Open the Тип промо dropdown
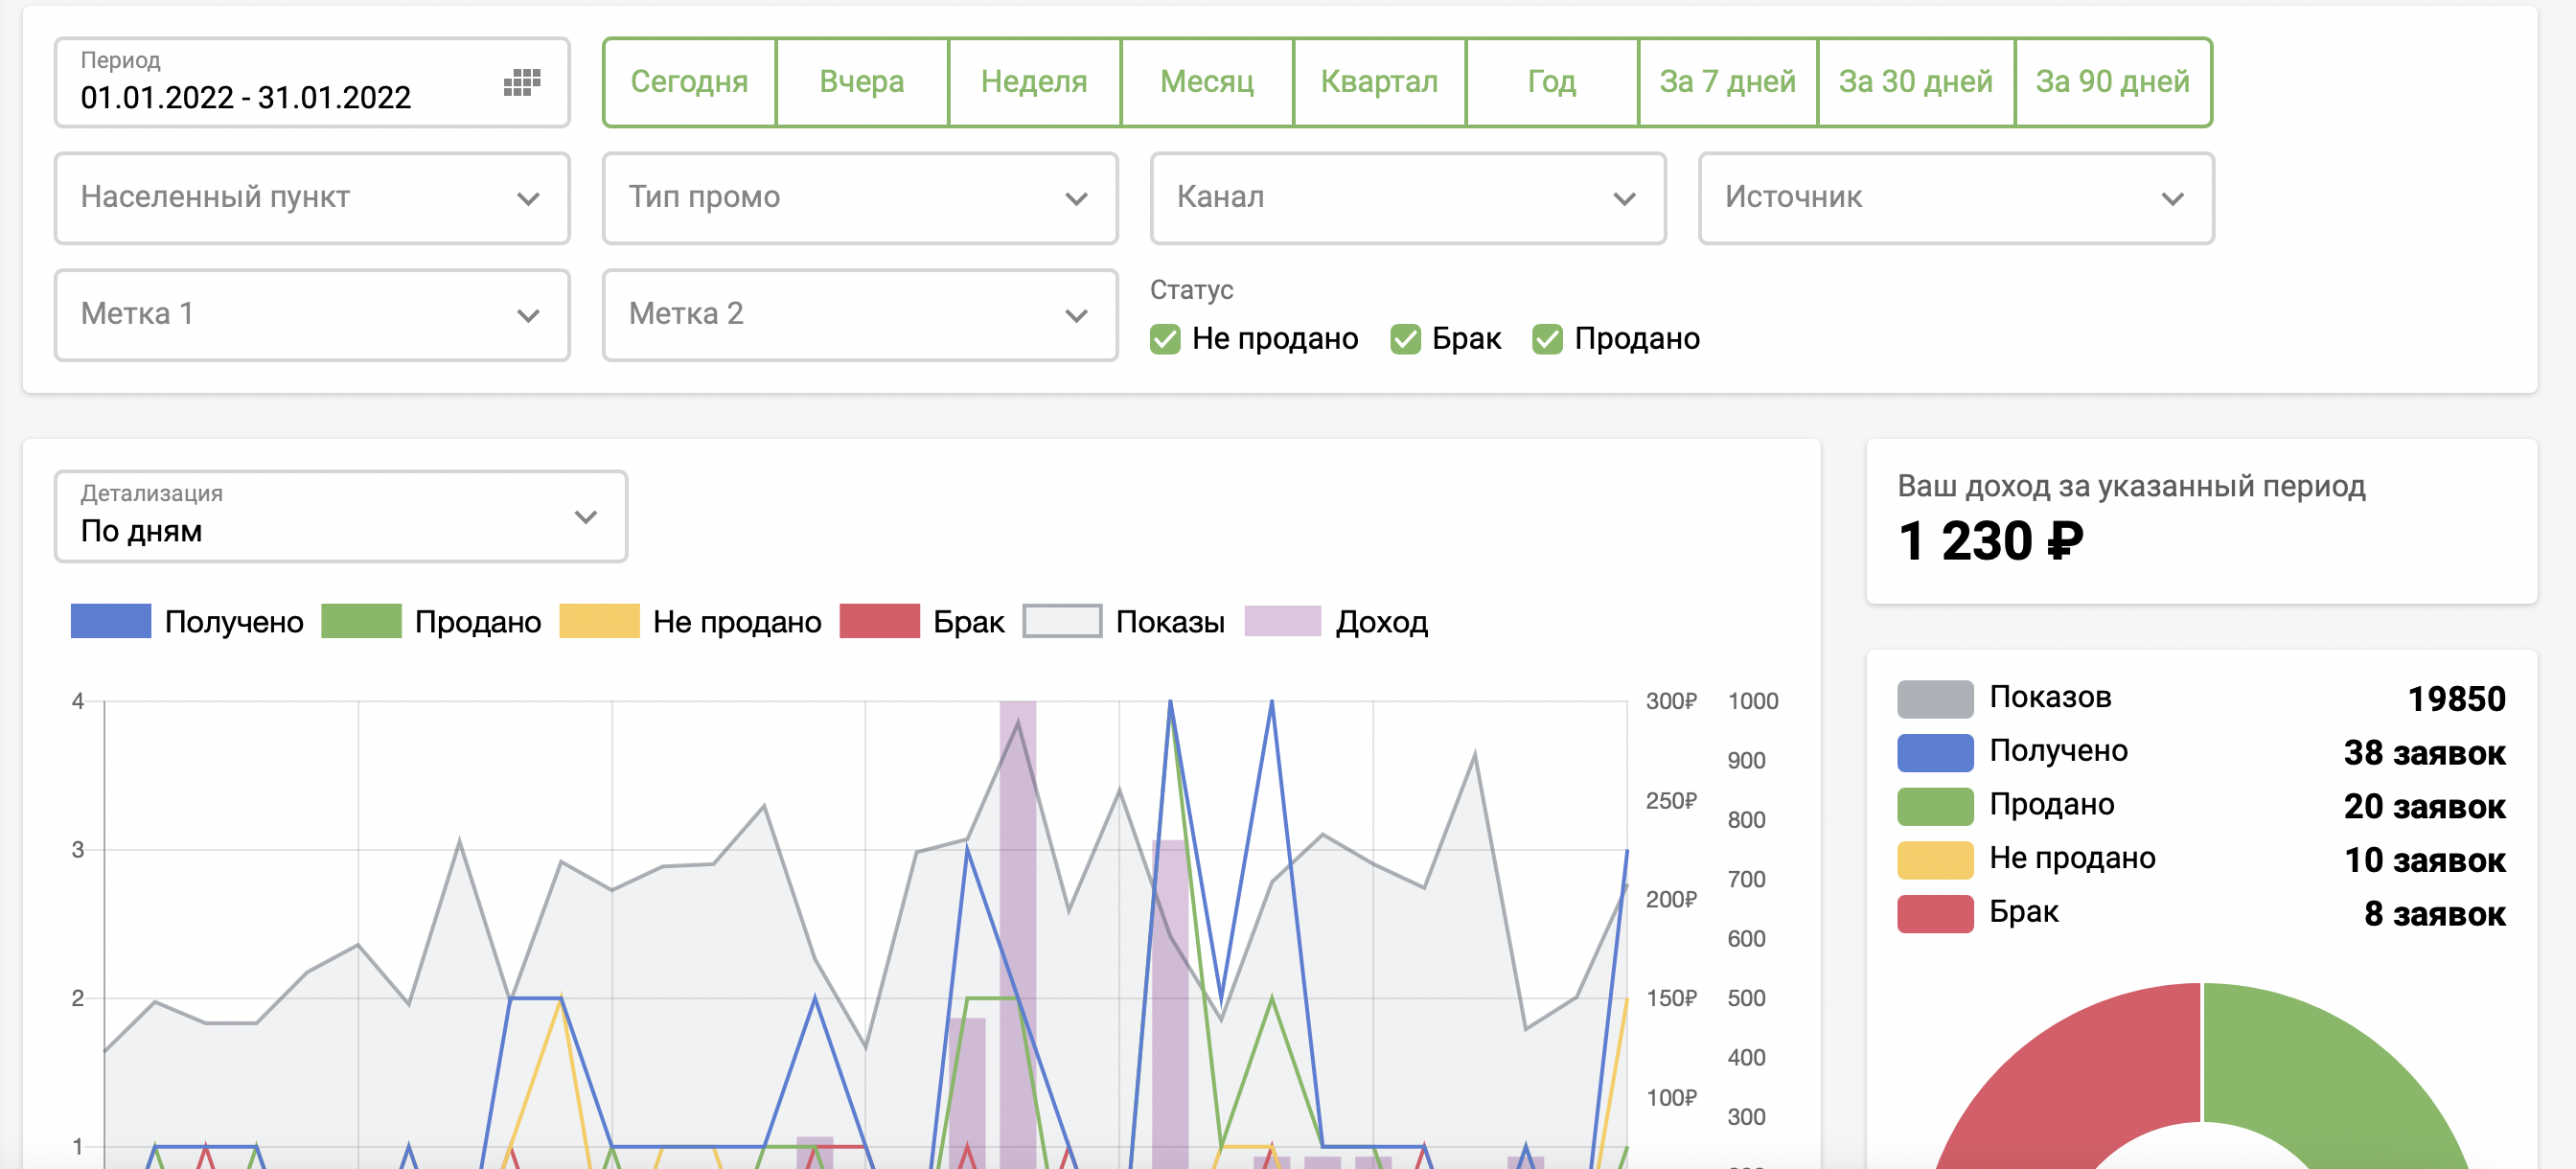The width and height of the screenshot is (2576, 1169). click(860, 198)
